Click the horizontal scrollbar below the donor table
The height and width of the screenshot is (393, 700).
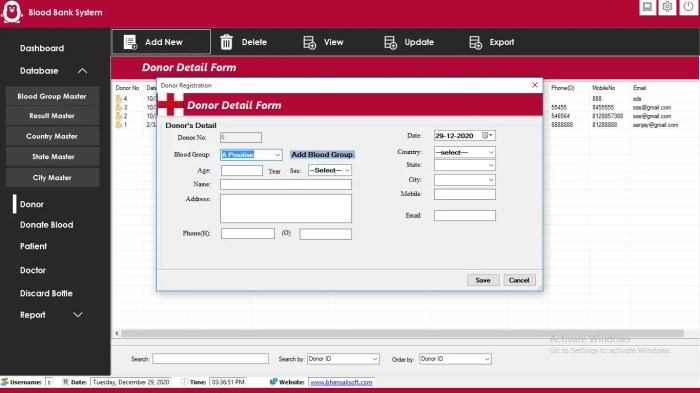(402, 333)
